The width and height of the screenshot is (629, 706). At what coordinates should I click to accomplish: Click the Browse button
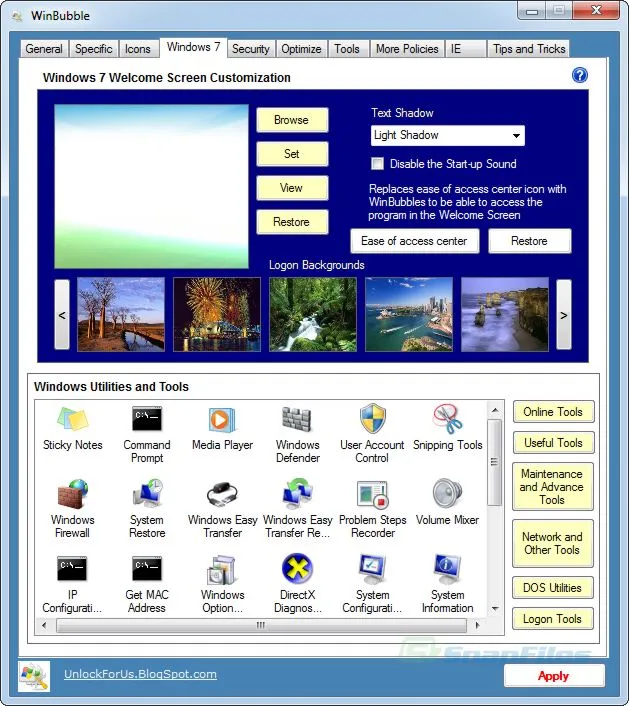coord(292,120)
